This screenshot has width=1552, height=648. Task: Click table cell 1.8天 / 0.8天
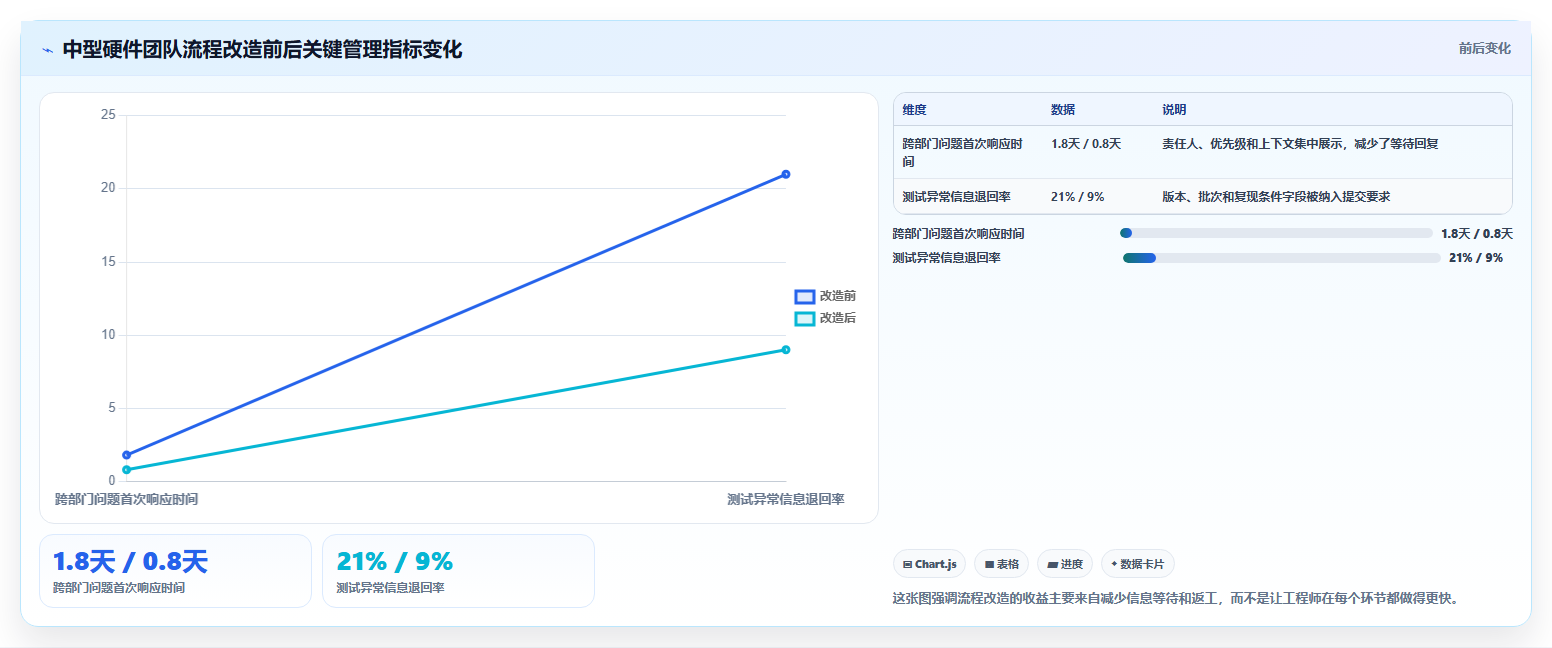(x=1086, y=144)
